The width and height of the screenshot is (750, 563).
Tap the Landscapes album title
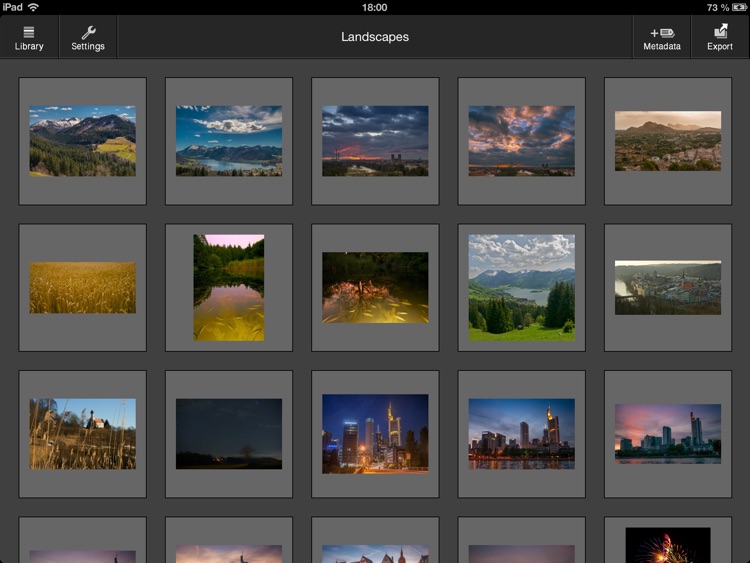[x=375, y=37]
